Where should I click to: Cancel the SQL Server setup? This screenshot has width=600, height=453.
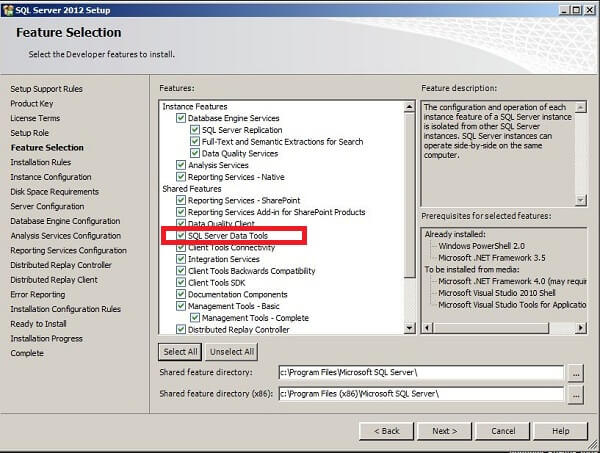(x=503, y=431)
